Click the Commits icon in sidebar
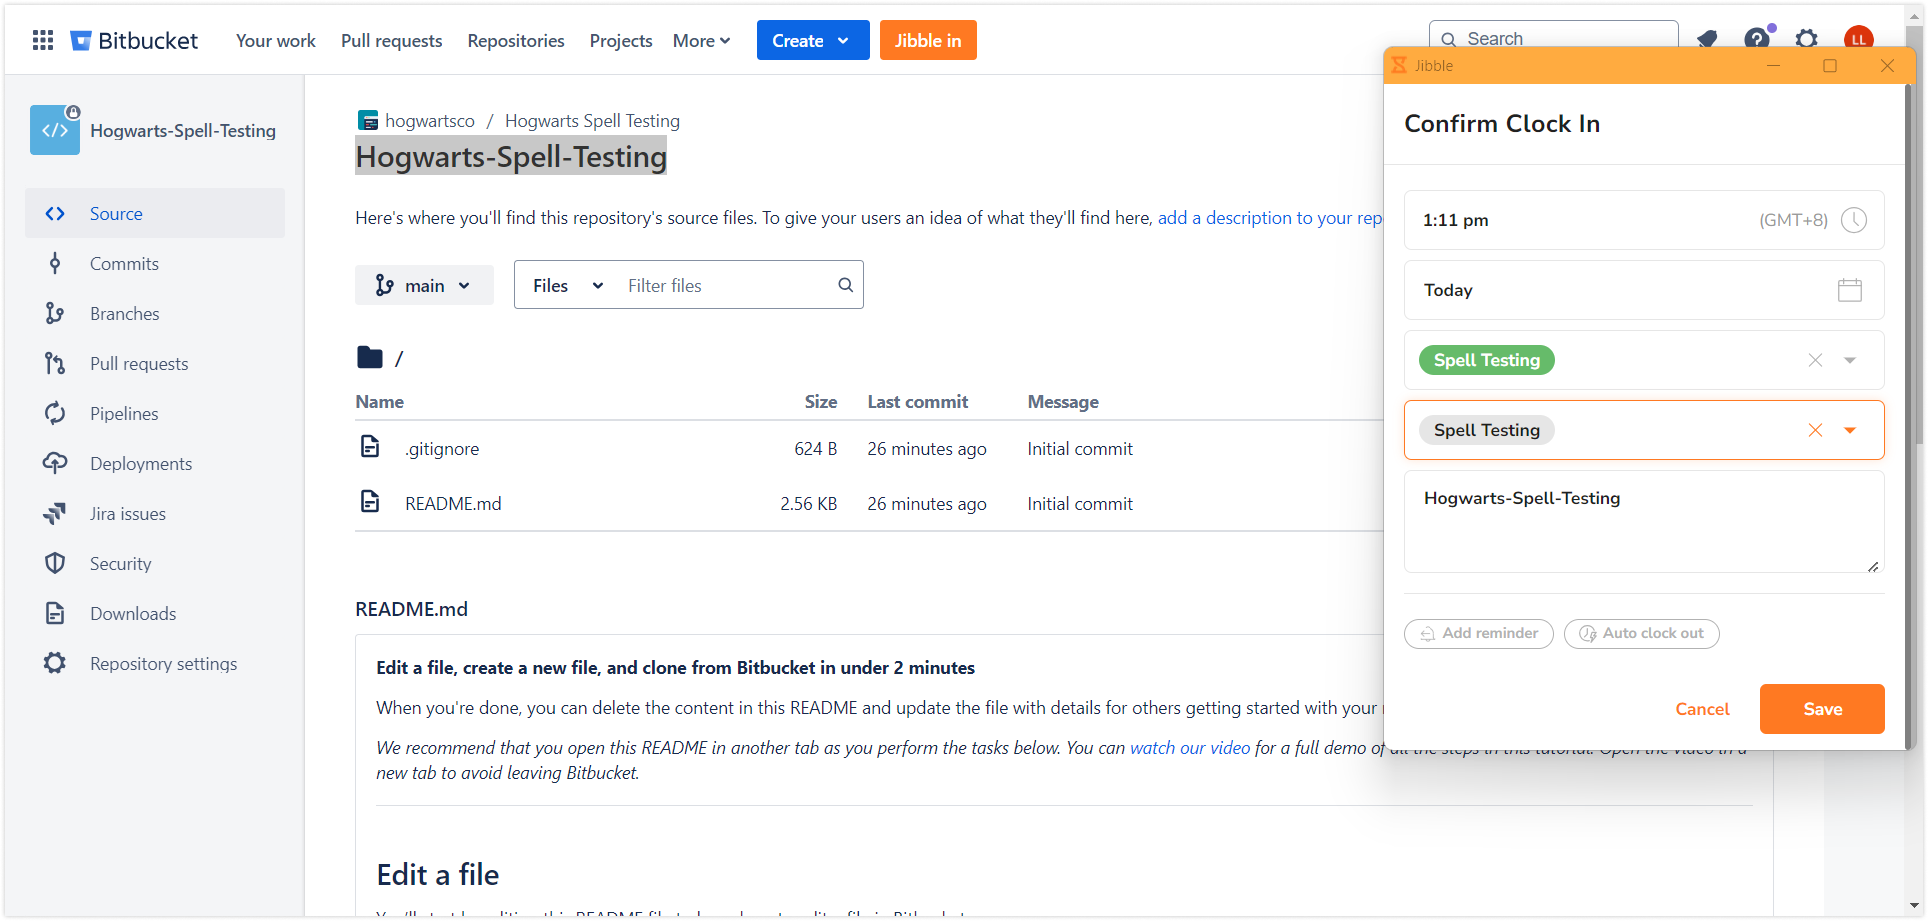The width and height of the screenshot is (1928, 921). (55, 263)
